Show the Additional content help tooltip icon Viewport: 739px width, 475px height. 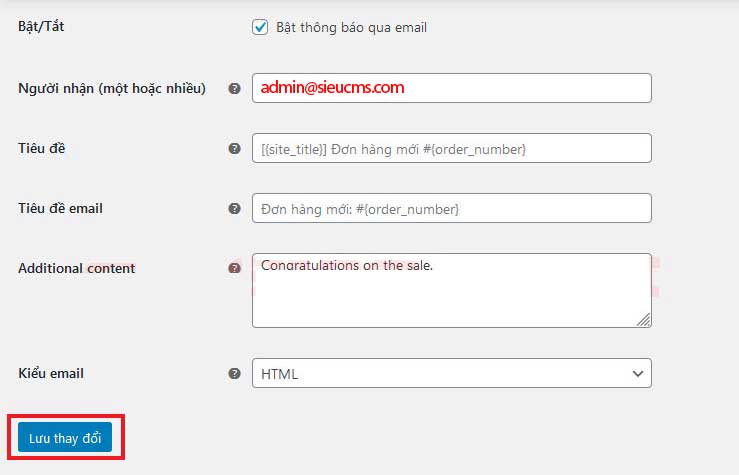234,268
